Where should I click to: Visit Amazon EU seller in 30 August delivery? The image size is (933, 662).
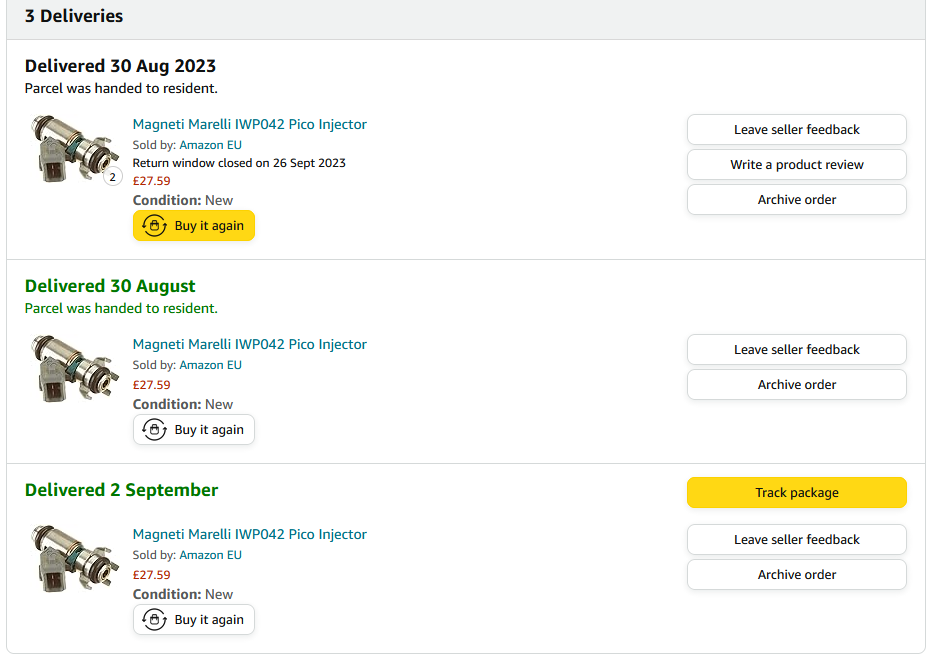coord(210,365)
